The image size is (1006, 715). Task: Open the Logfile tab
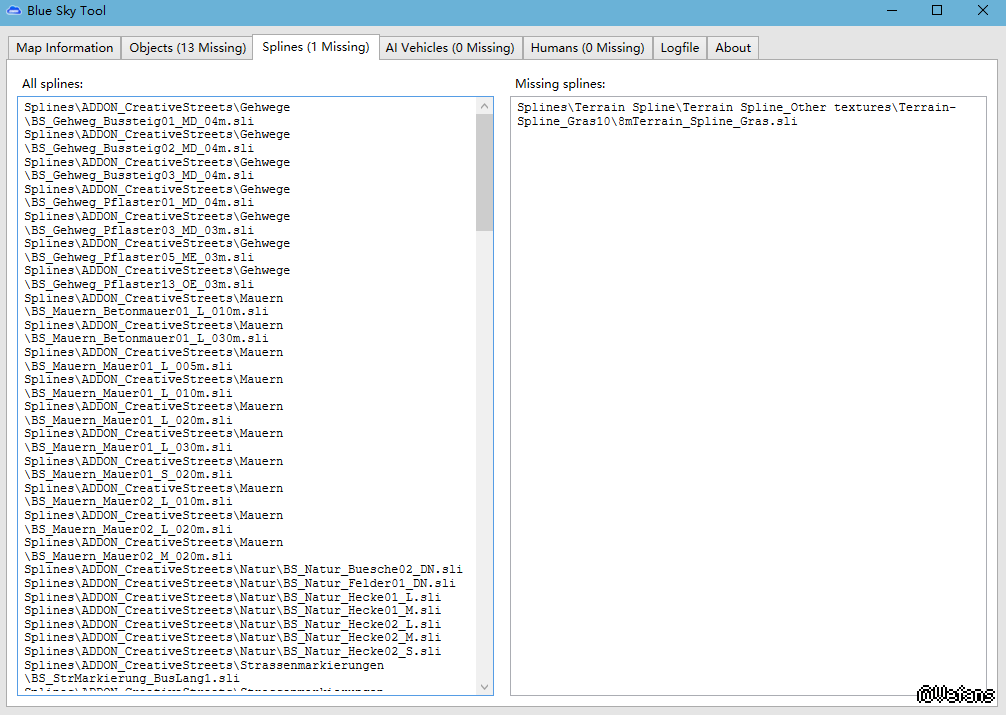(680, 48)
